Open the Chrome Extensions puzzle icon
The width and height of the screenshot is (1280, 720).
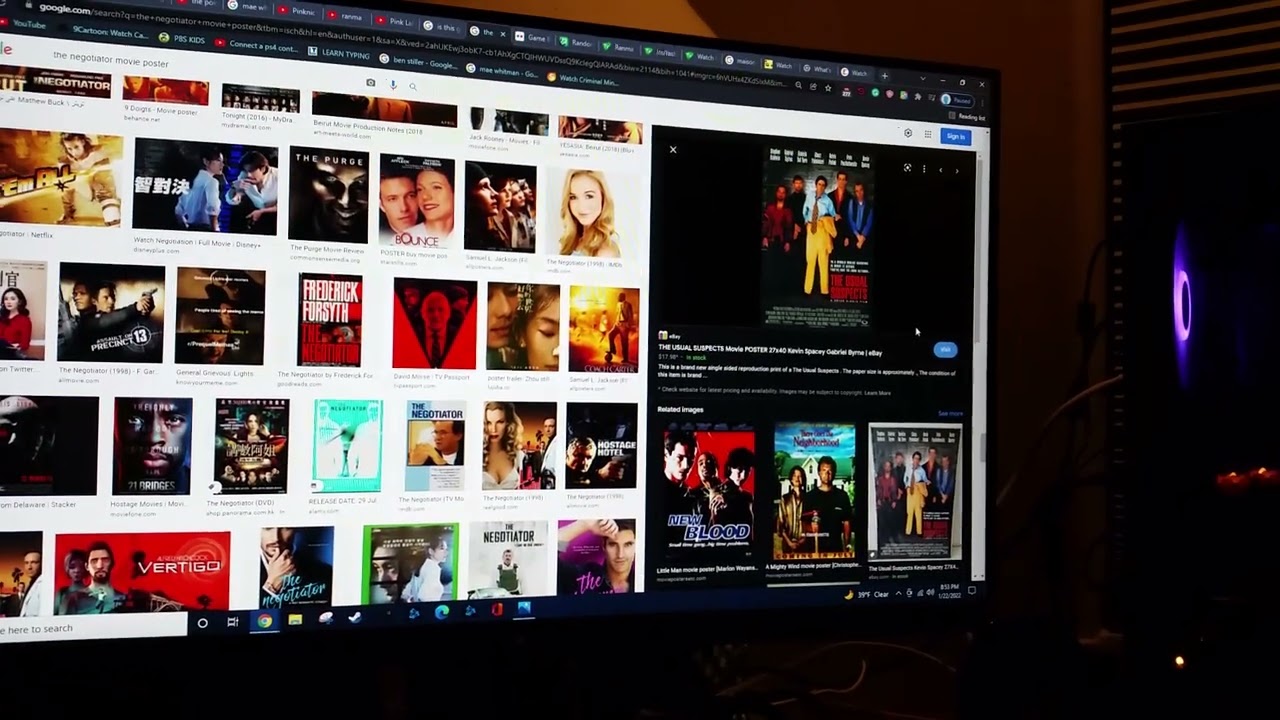[x=918, y=97]
